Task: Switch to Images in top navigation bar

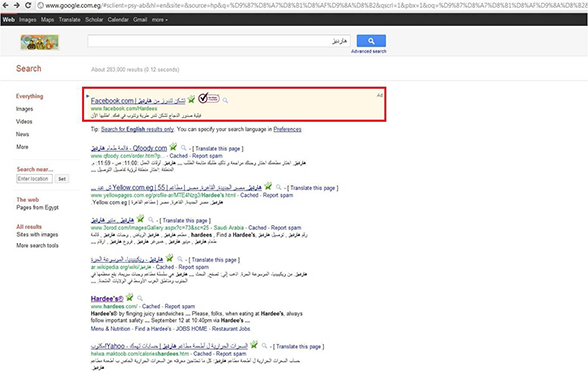Action: pyautogui.click(x=27, y=19)
